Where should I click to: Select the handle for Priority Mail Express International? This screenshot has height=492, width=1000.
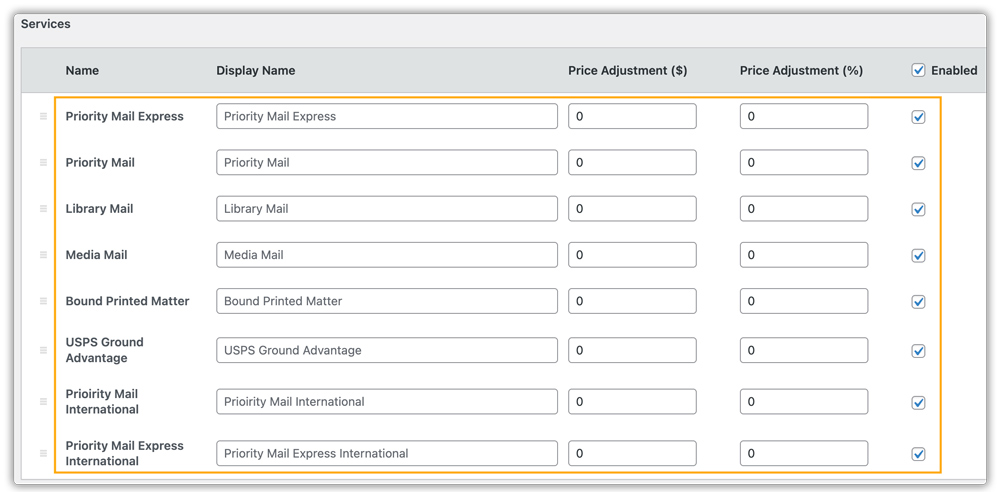tap(43, 453)
